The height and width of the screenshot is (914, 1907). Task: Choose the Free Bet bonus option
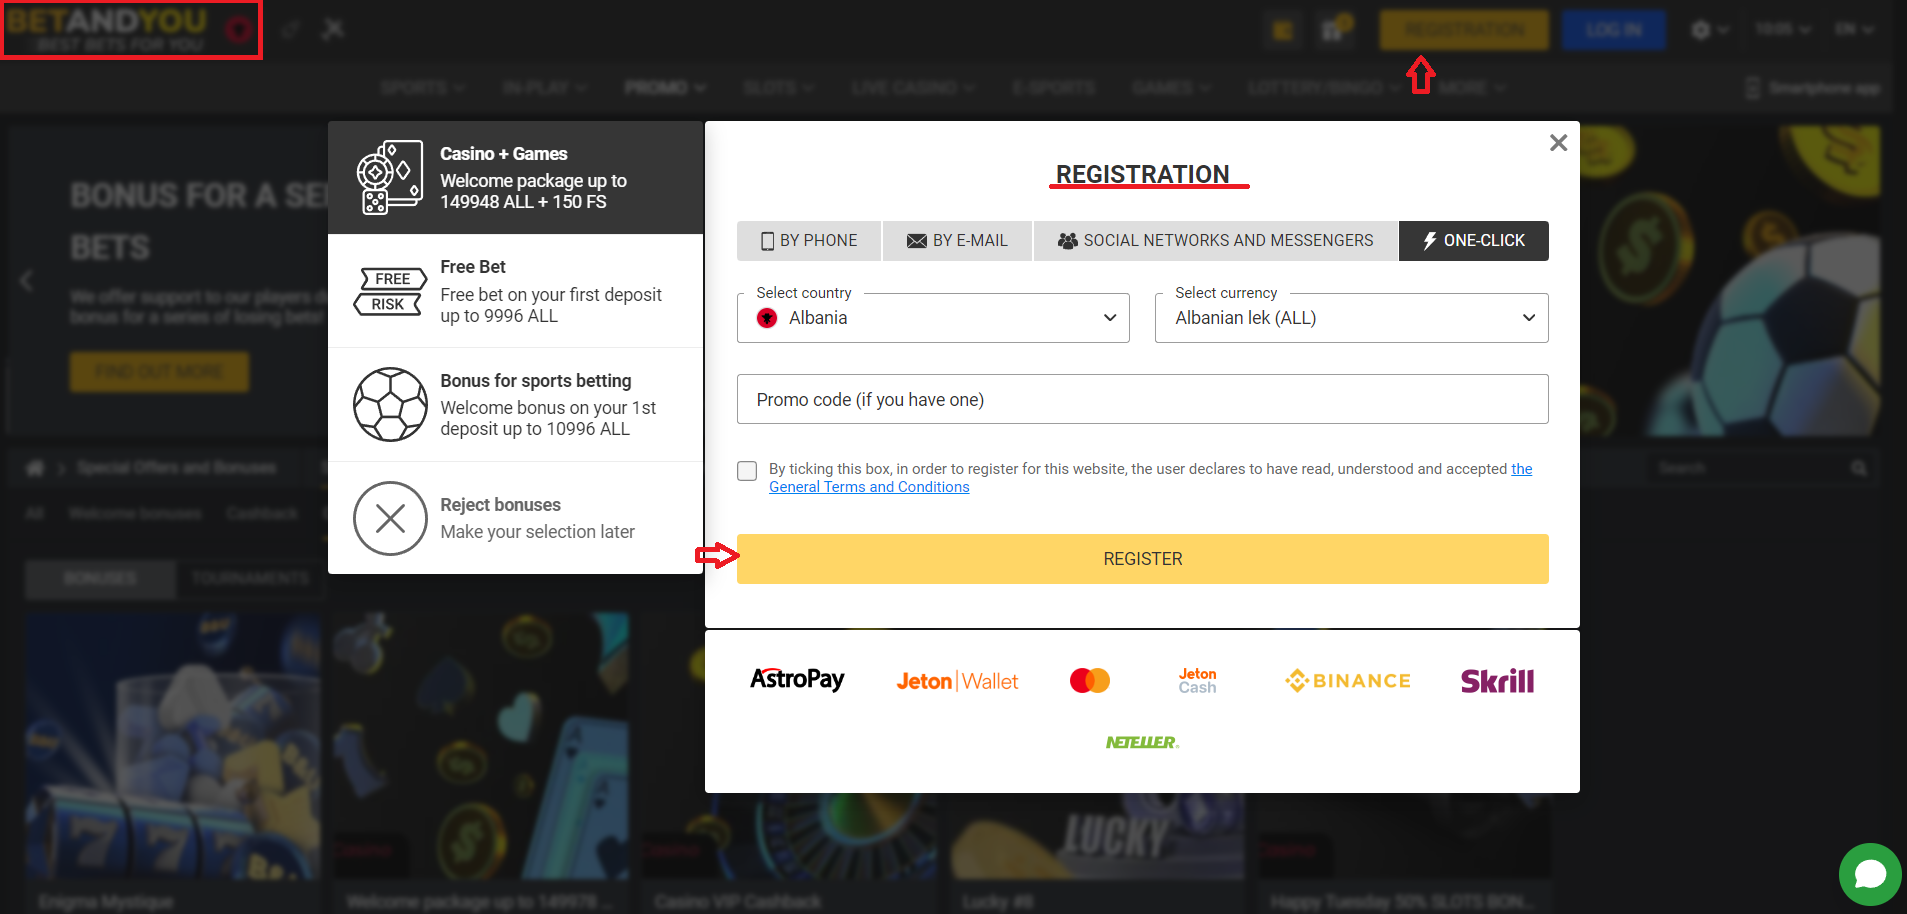515,291
